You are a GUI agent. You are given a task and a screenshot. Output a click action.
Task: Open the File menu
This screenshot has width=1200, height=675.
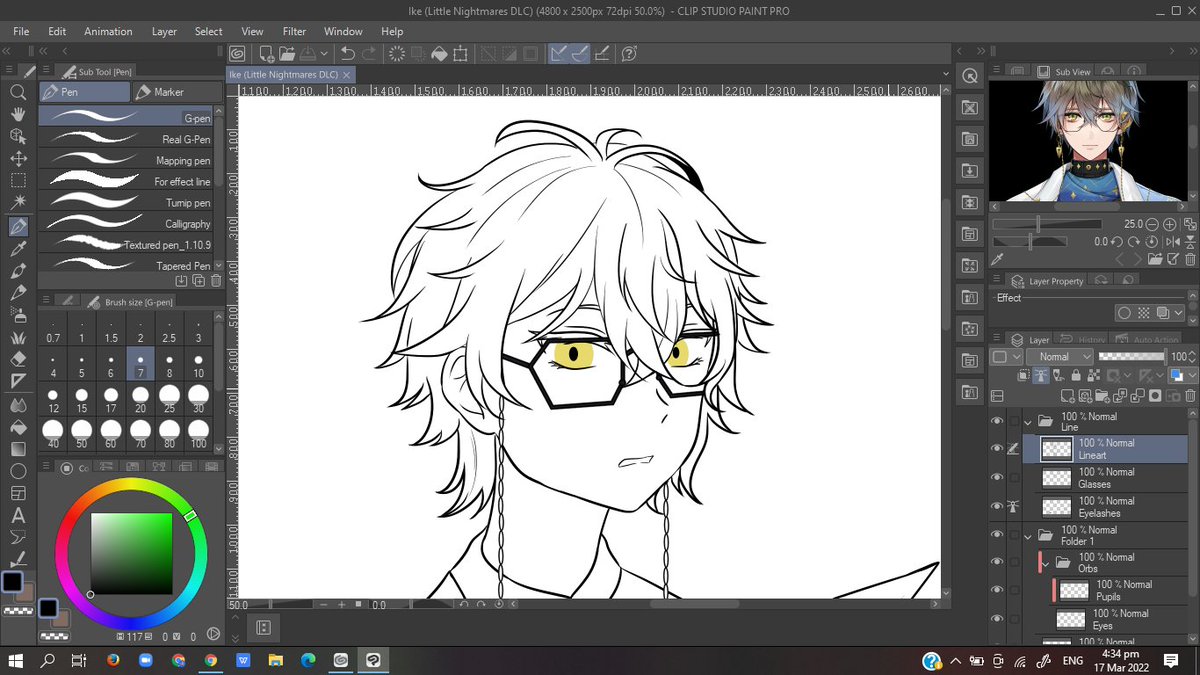21,31
